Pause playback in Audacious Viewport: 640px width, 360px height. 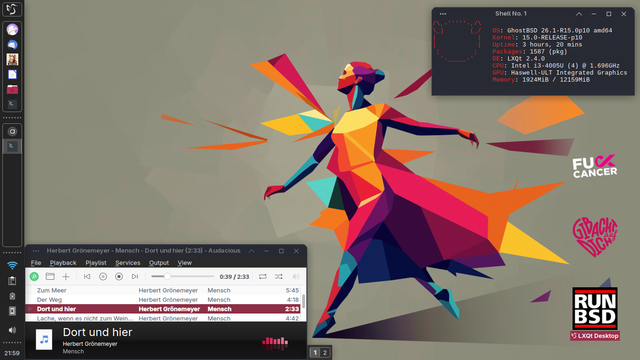pos(103,276)
